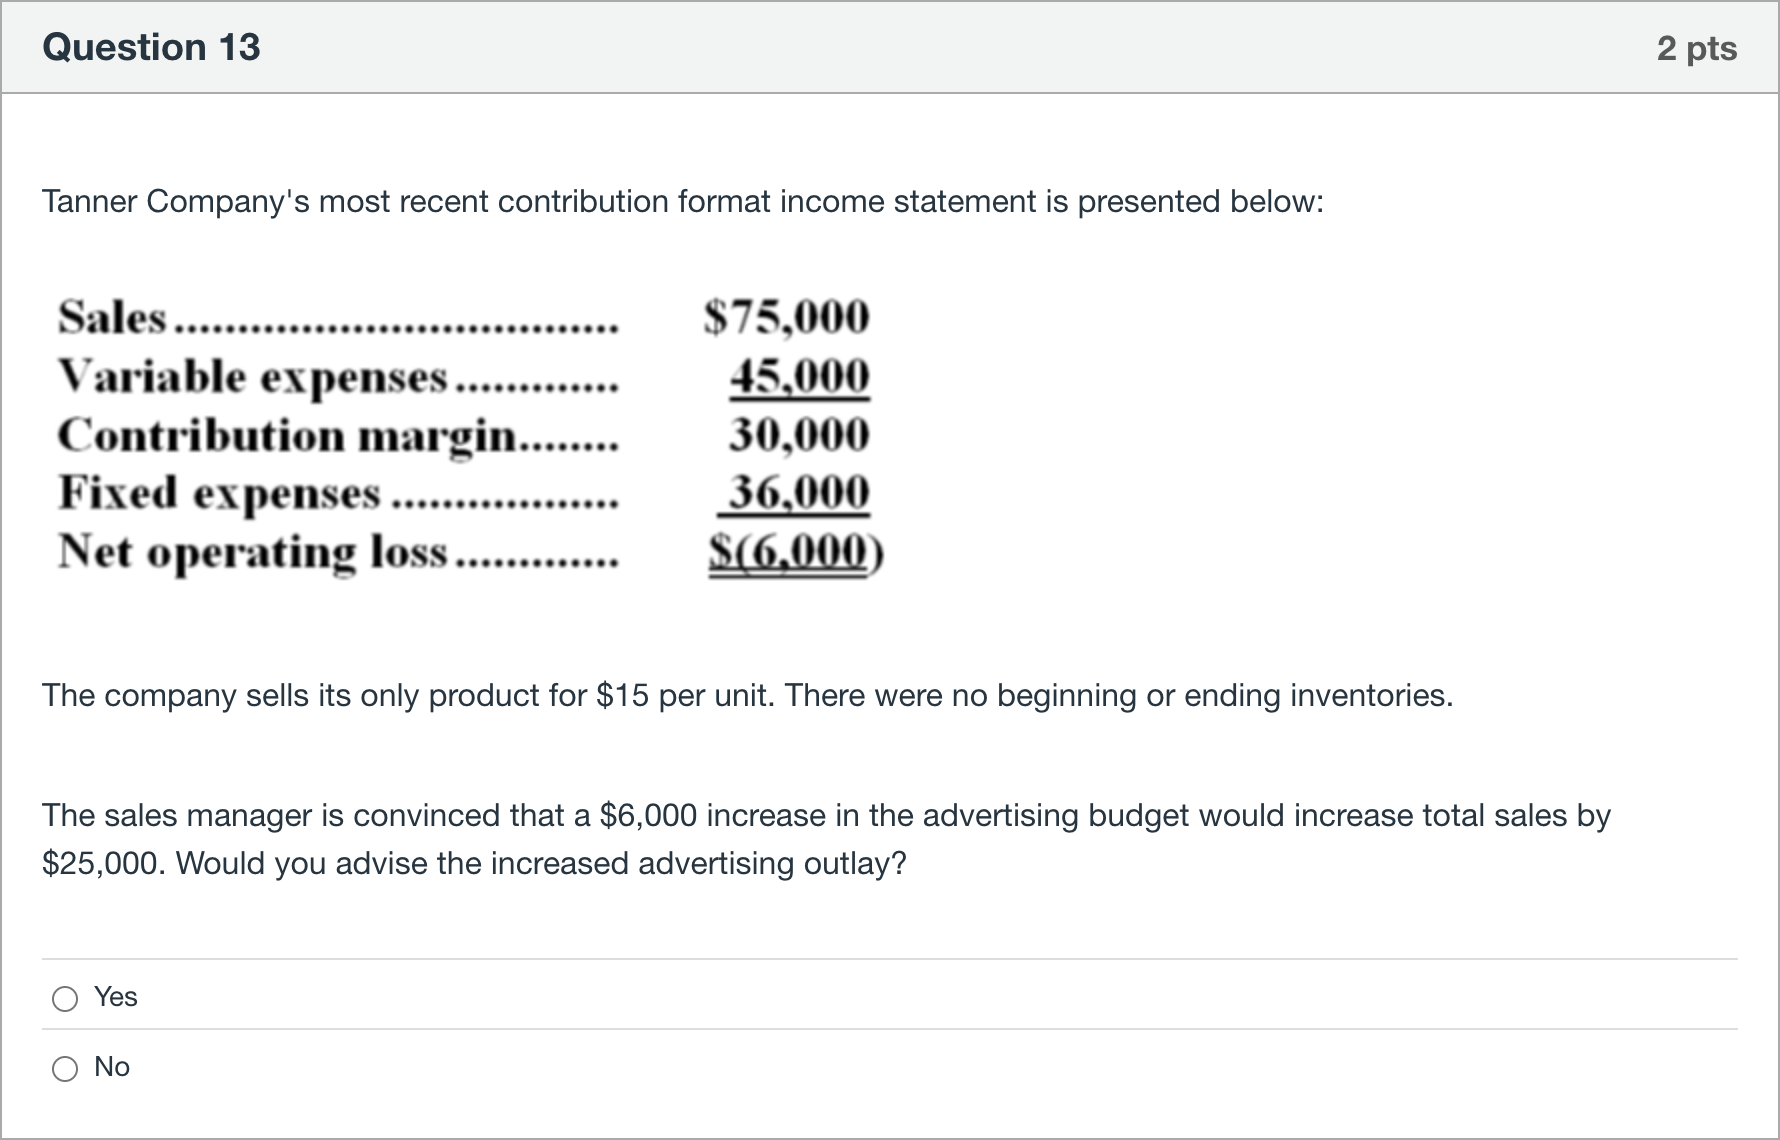Select the Yes radio button

point(65,998)
